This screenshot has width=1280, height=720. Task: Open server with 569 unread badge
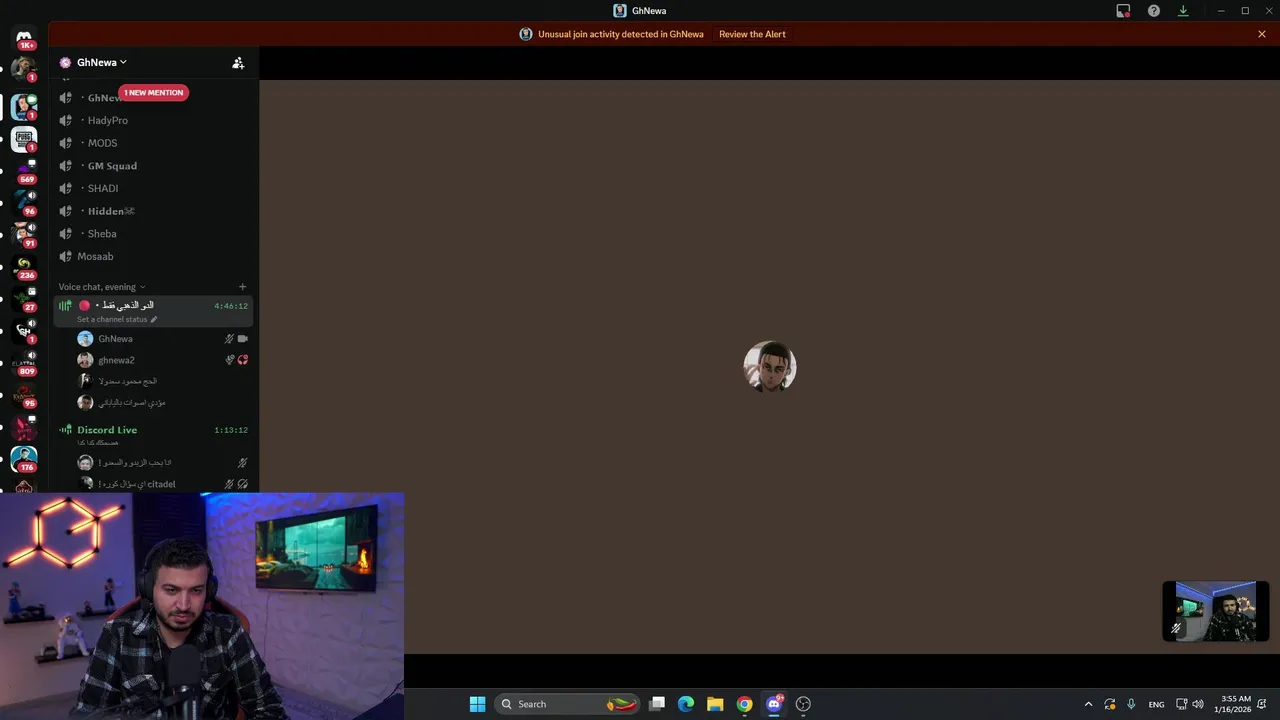24,170
